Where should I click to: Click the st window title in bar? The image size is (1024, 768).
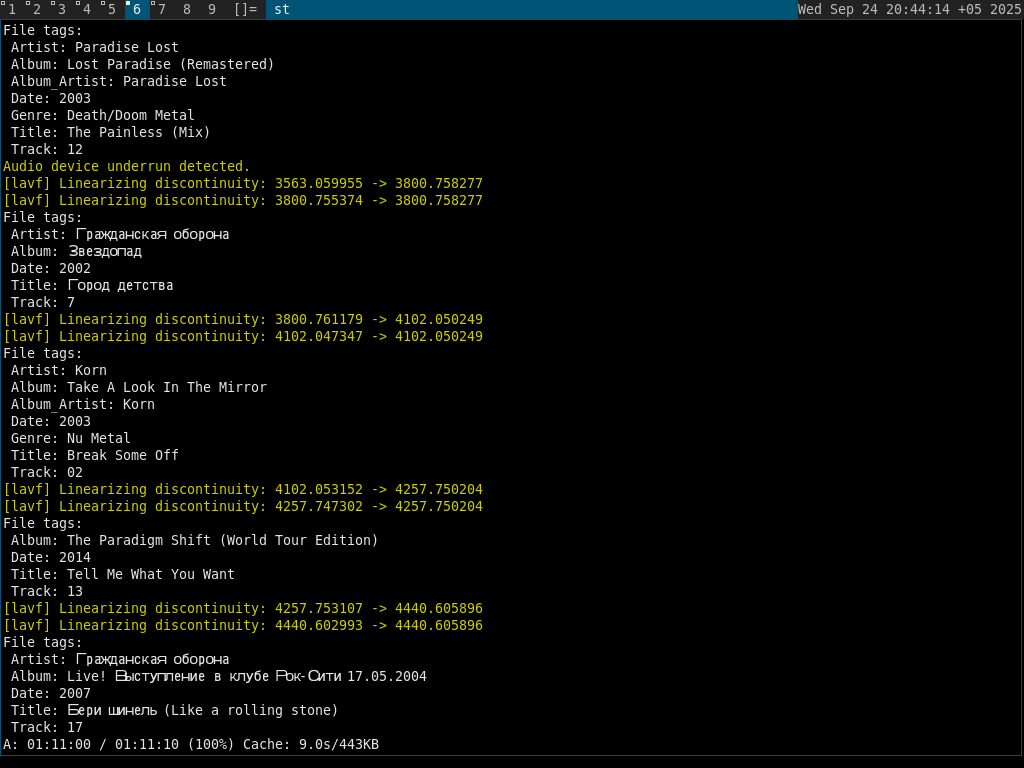(282, 9)
